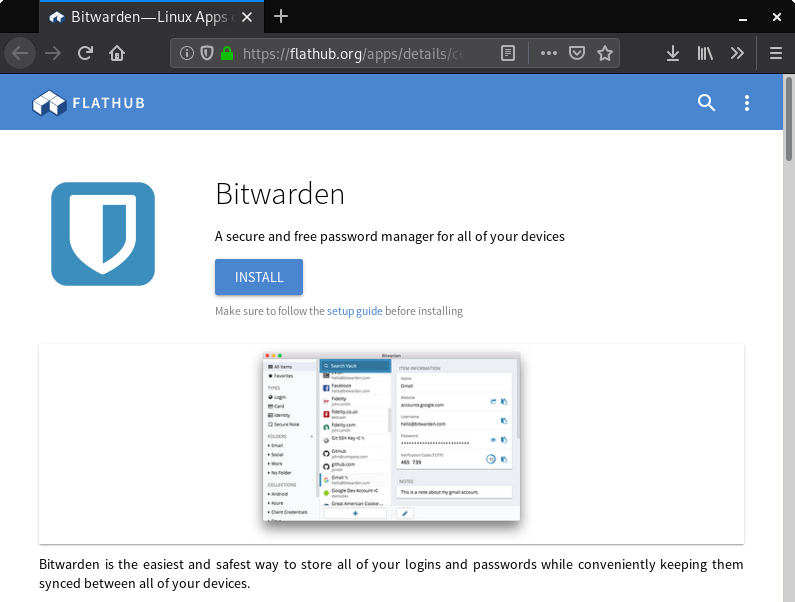Open the Library bookmarks and history menu

click(x=705, y=53)
